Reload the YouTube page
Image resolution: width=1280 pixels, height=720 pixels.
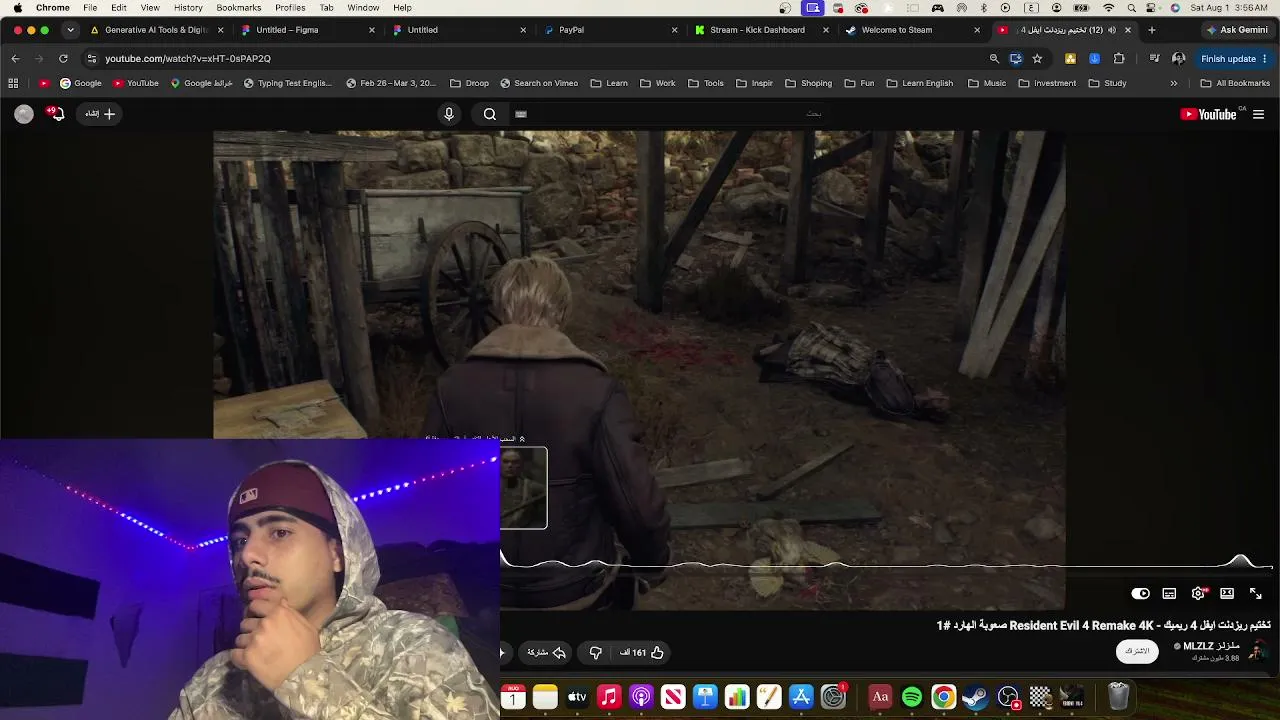pyautogui.click(x=63, y=58)
